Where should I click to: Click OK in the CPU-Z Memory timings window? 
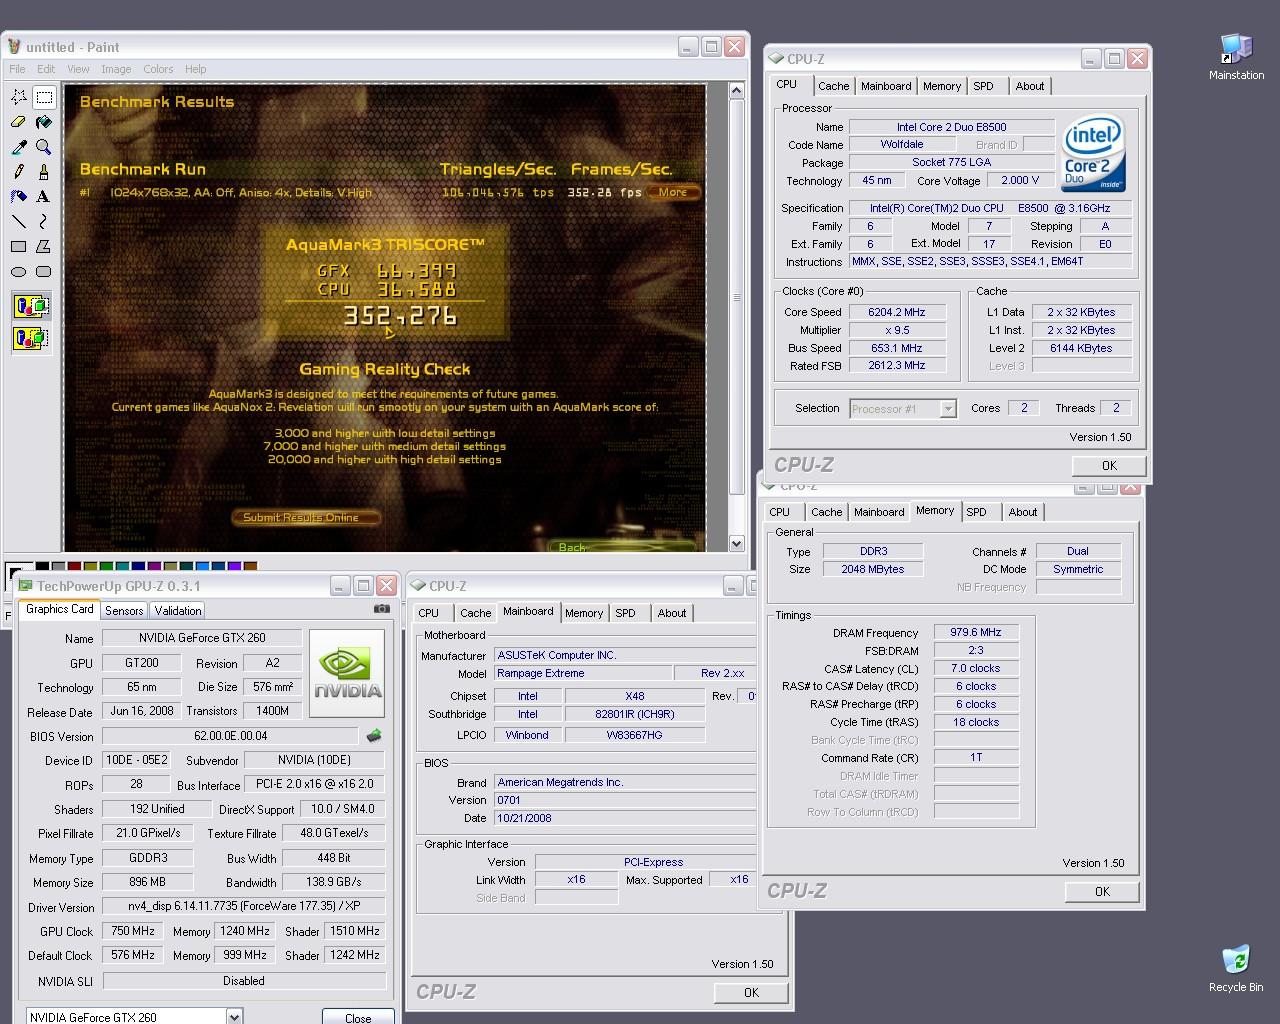(x=1102, y=892)
